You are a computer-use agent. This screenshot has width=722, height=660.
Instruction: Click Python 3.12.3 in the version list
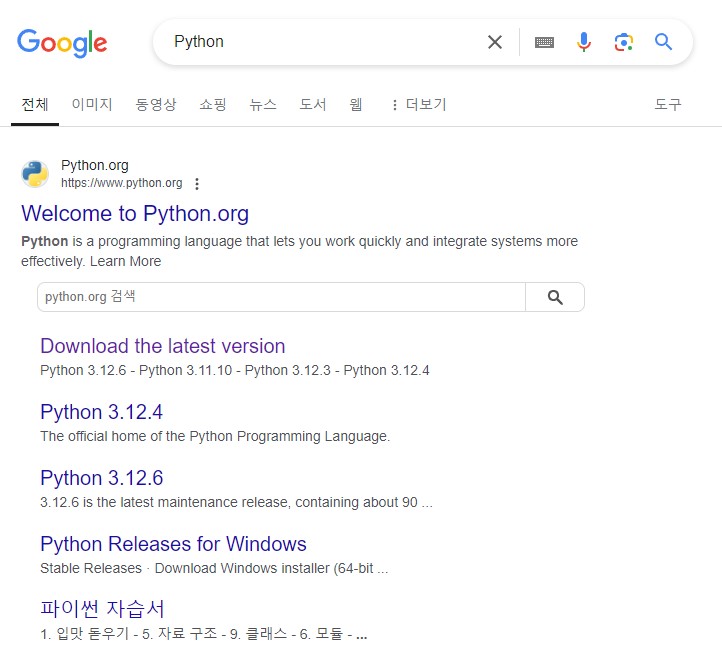pos(287,370)
